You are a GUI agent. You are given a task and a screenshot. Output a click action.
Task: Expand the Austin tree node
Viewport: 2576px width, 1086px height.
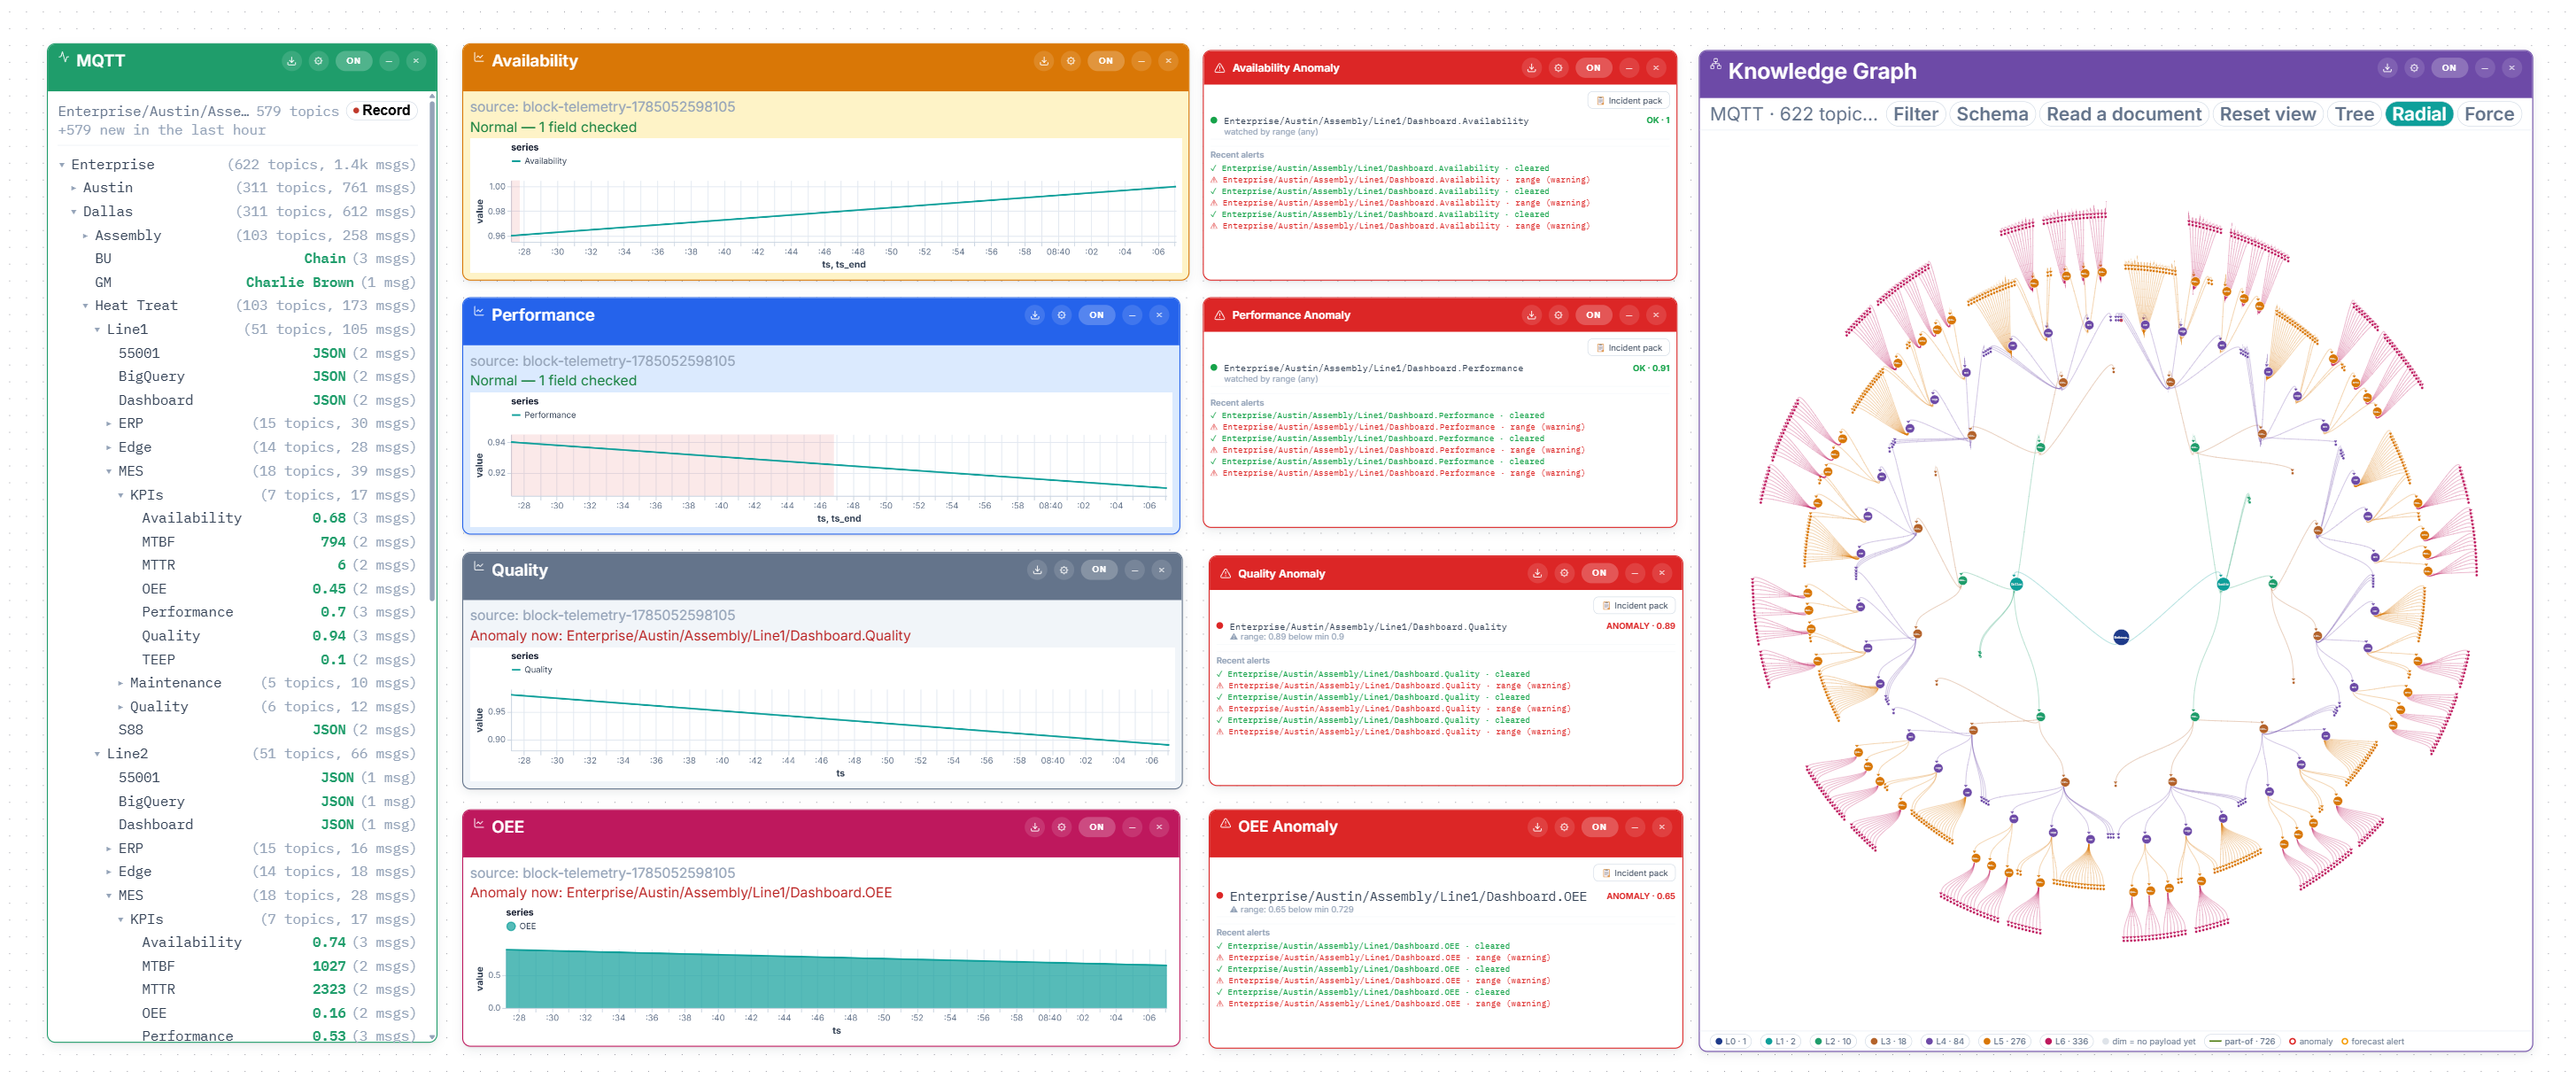74,188
